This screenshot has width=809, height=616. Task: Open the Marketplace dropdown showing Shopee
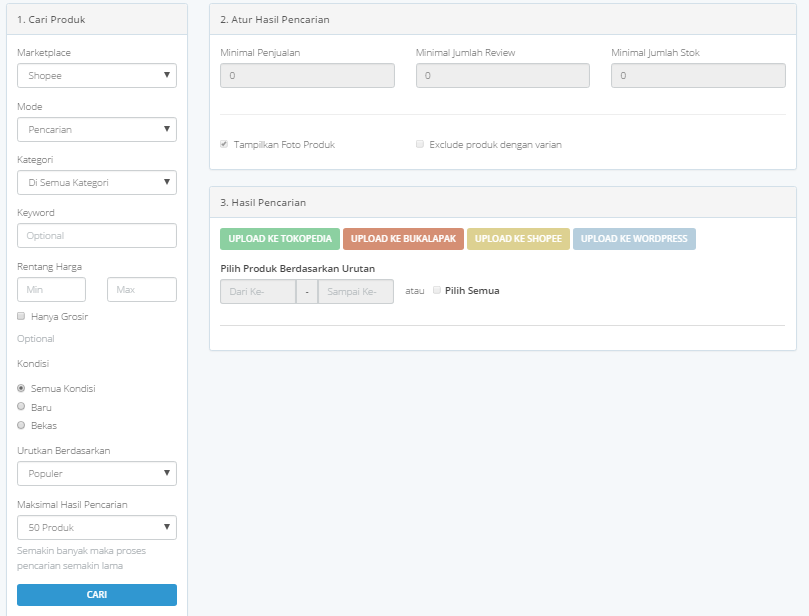click(x=97, y=75)
